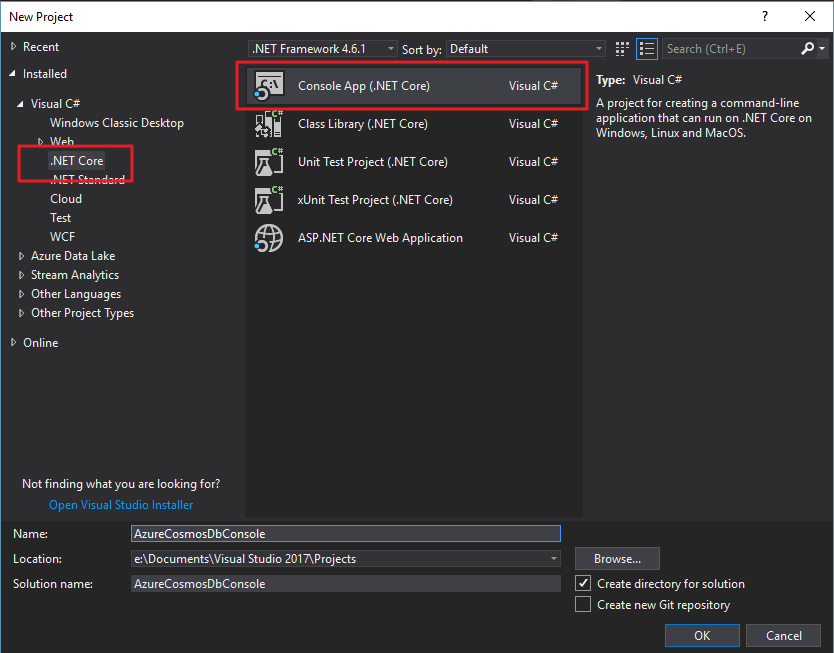Viewport: 834px width, 653px height.
Task: Select Console App (.NET Core) template name
Action: (x=364, y=86)
